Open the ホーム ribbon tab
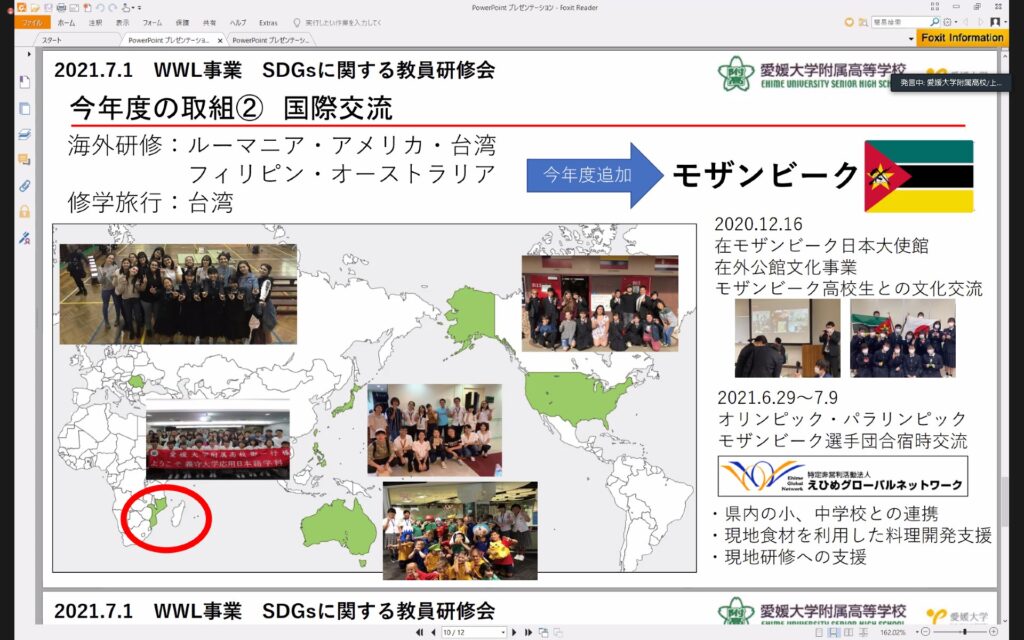 (66, 23)
